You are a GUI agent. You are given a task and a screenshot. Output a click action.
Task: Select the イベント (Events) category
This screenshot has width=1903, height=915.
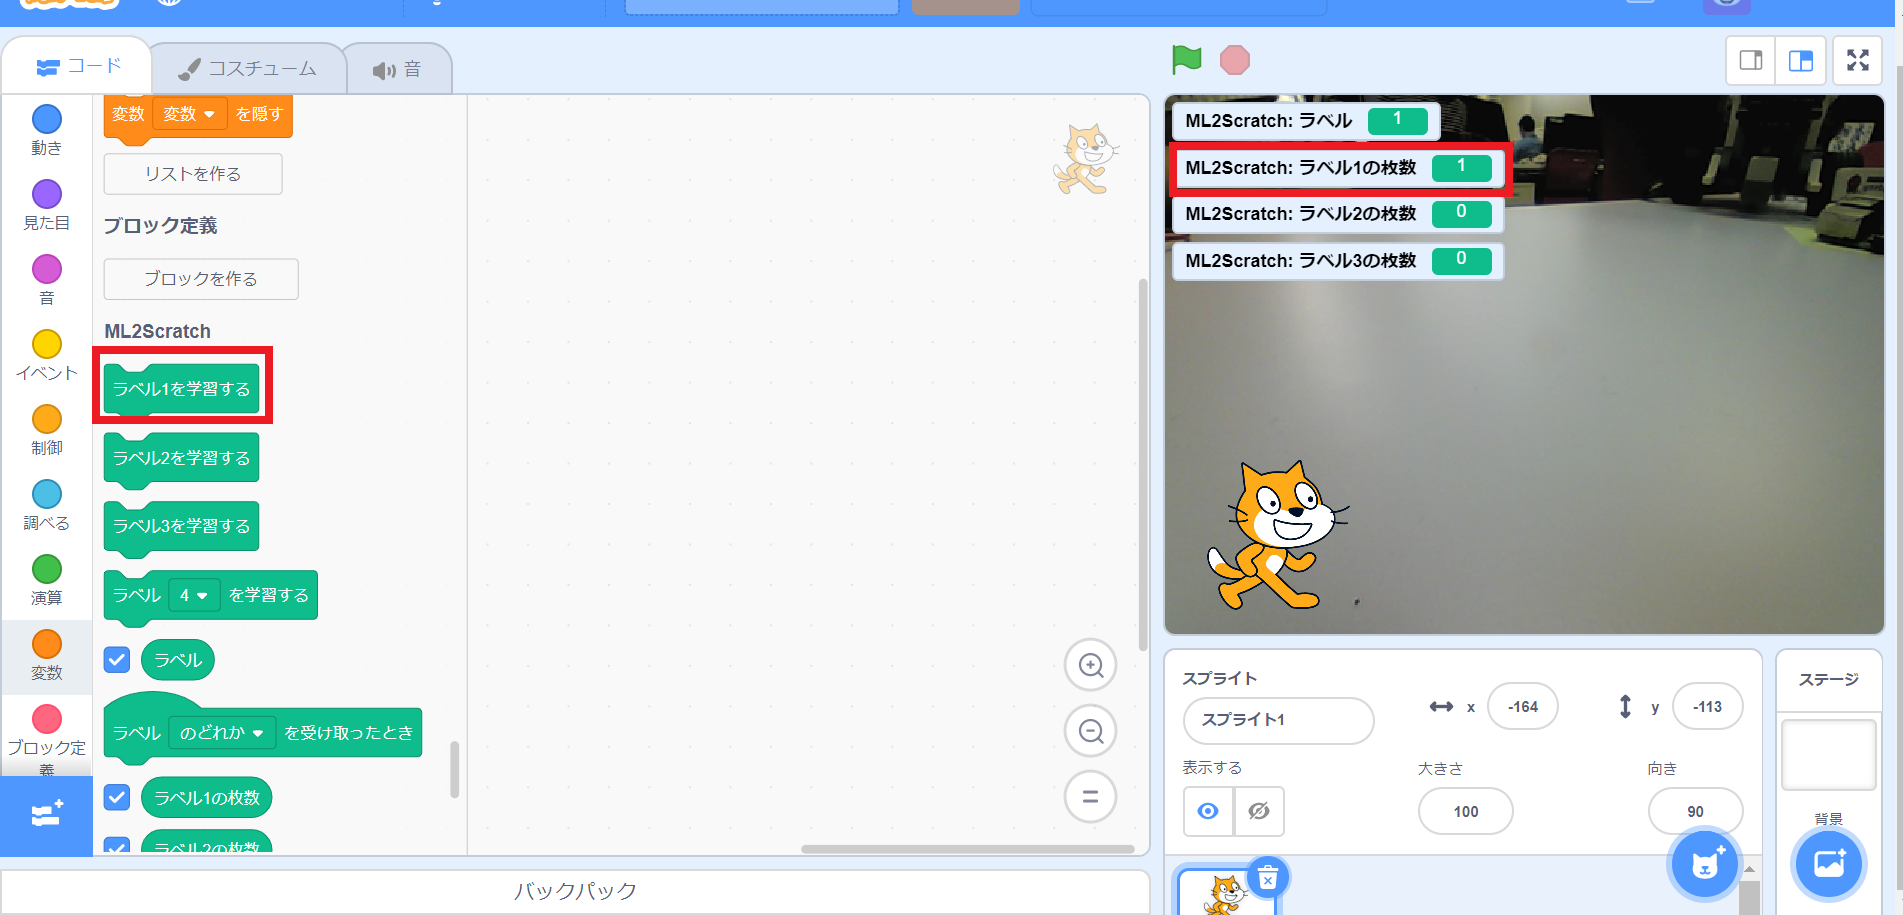[47, 356]
